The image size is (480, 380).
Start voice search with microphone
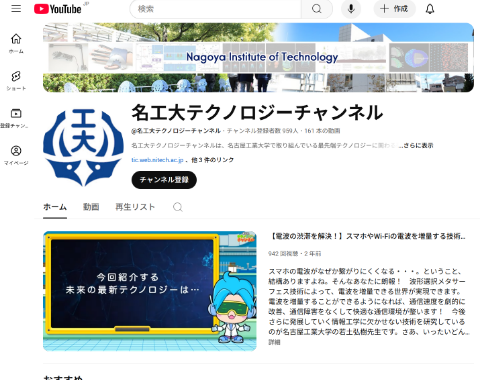tap(351, 9)
